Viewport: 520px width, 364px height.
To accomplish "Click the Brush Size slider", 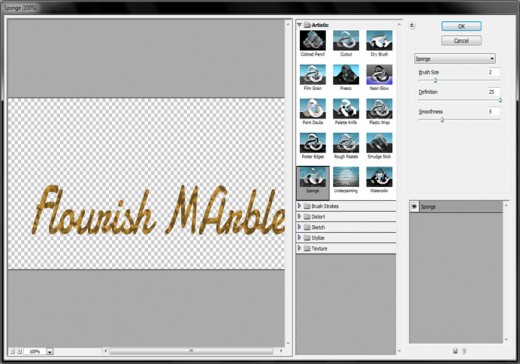I will pyautogui.click(x=459, y=80).
